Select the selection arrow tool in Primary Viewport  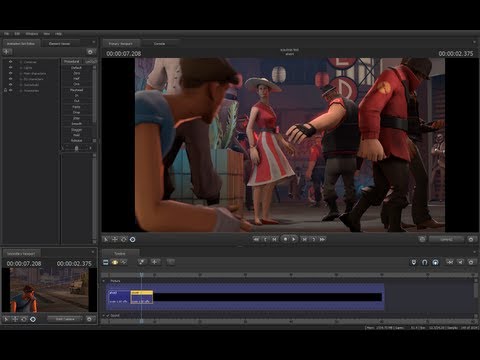coord(106,239)
